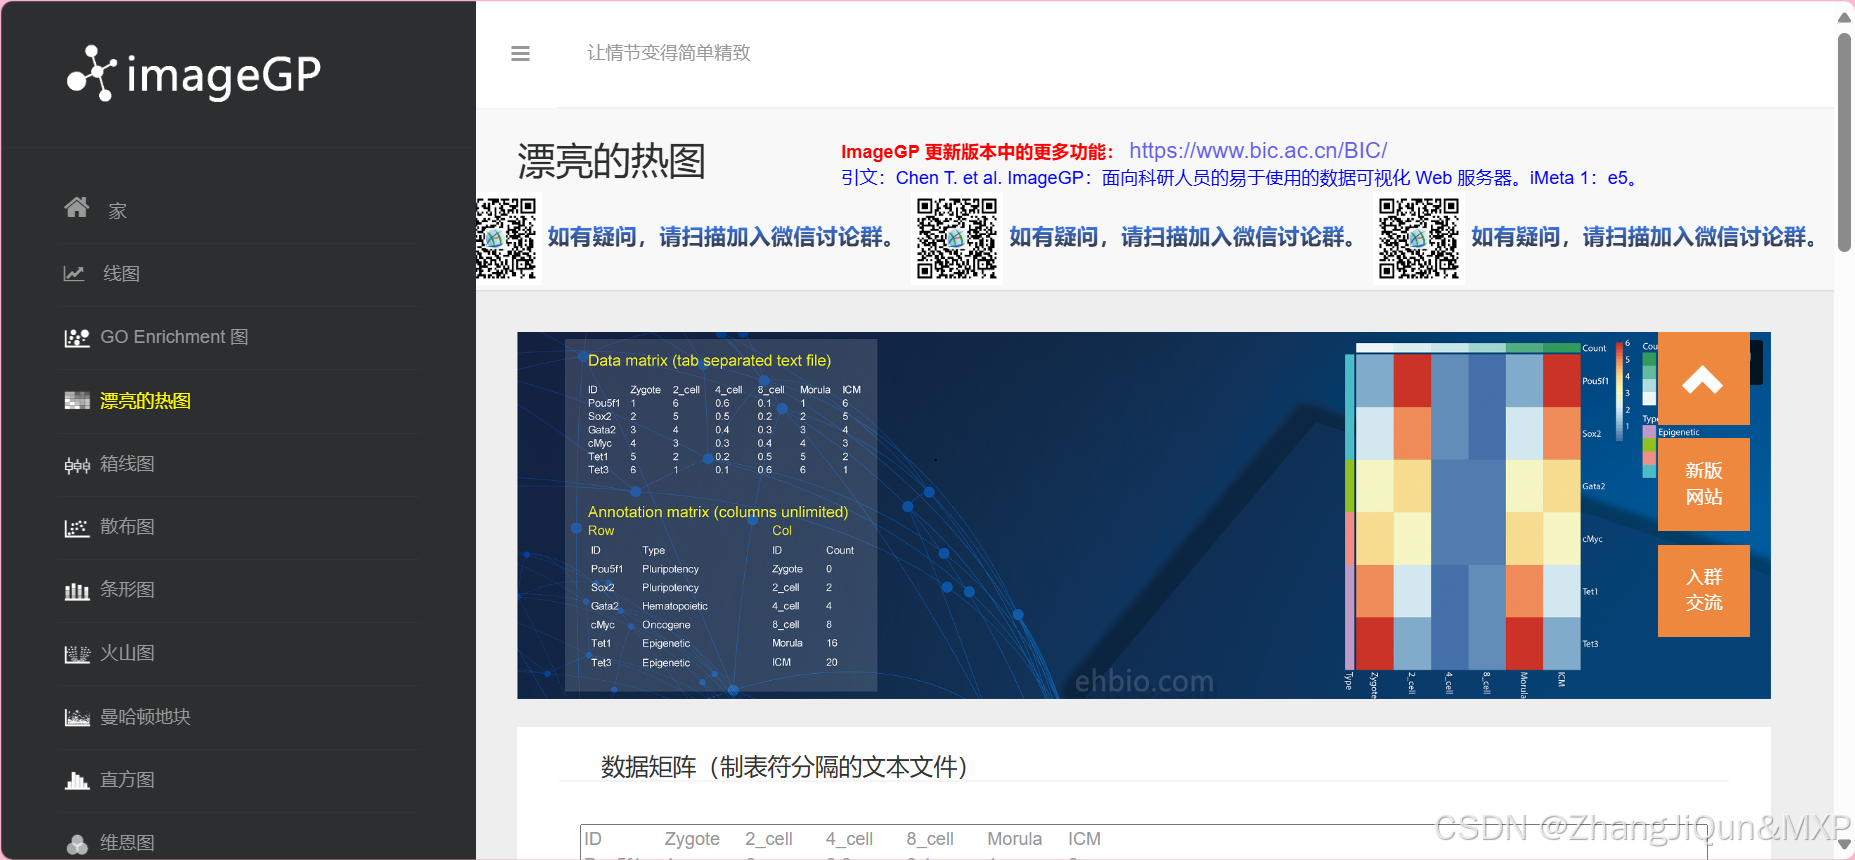Screen dimensions: 1855x860
Task: Open the 箱线图 menu item
Action: (x=127, y=464)
